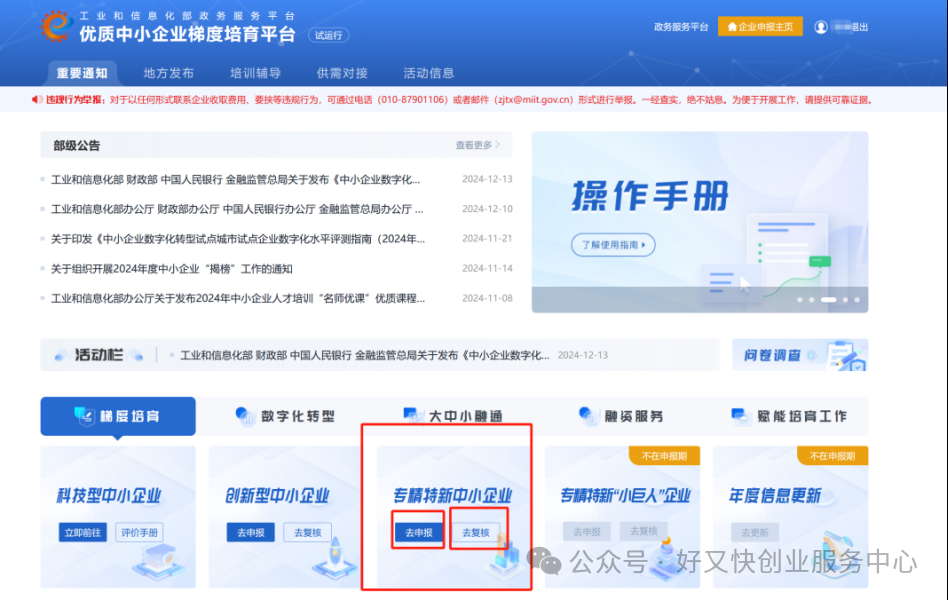Click 去复核 under 创新型中小企业

click(x=308, y=532)
